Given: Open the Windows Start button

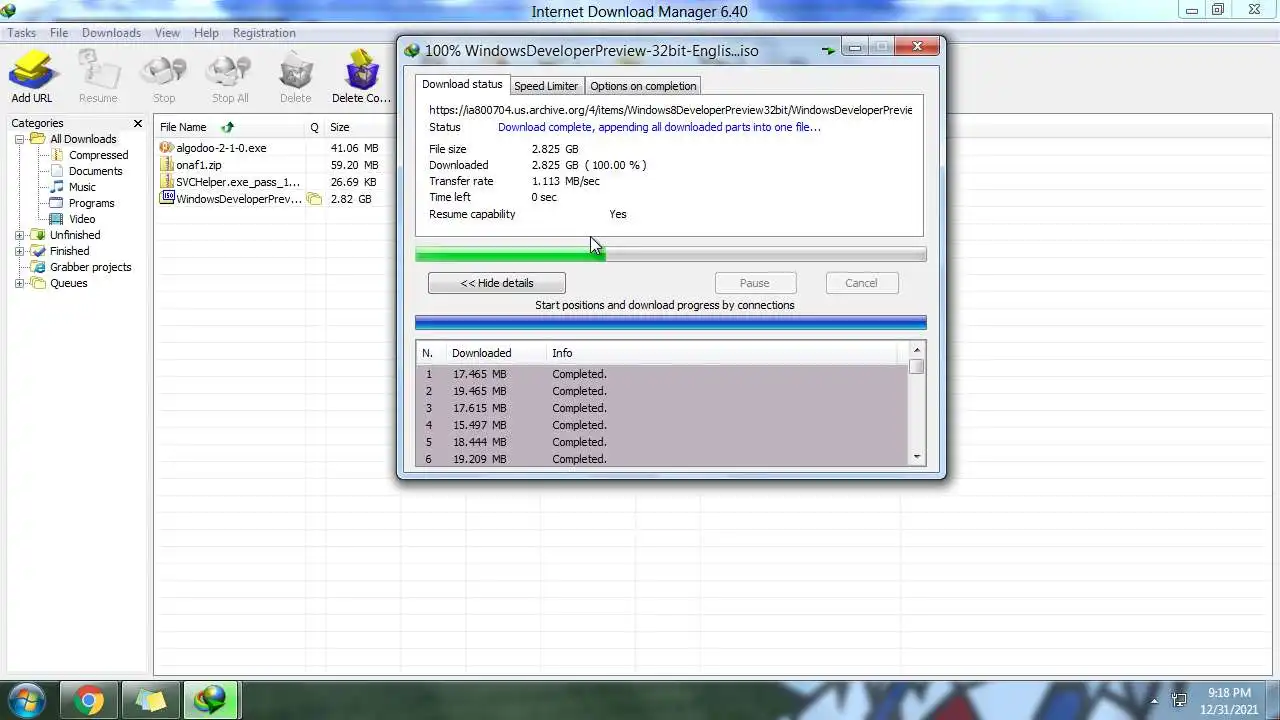Looking at the screenshot, I should click(25, 699).
